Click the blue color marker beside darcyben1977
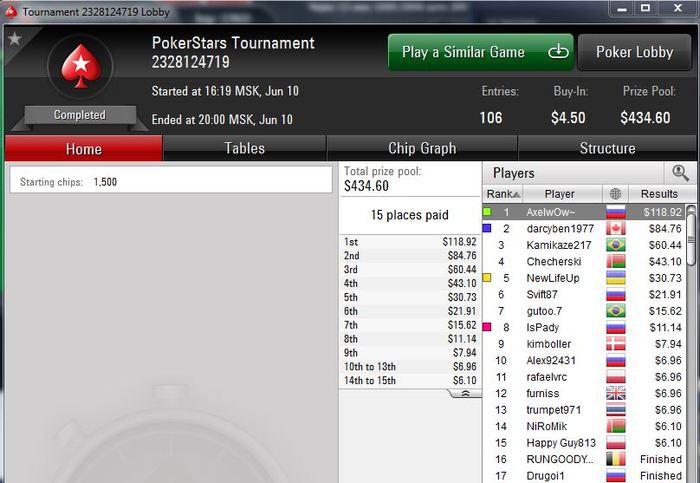Viewport: 700px width, 483px height. pyautogui.click(x=487, y=228)
